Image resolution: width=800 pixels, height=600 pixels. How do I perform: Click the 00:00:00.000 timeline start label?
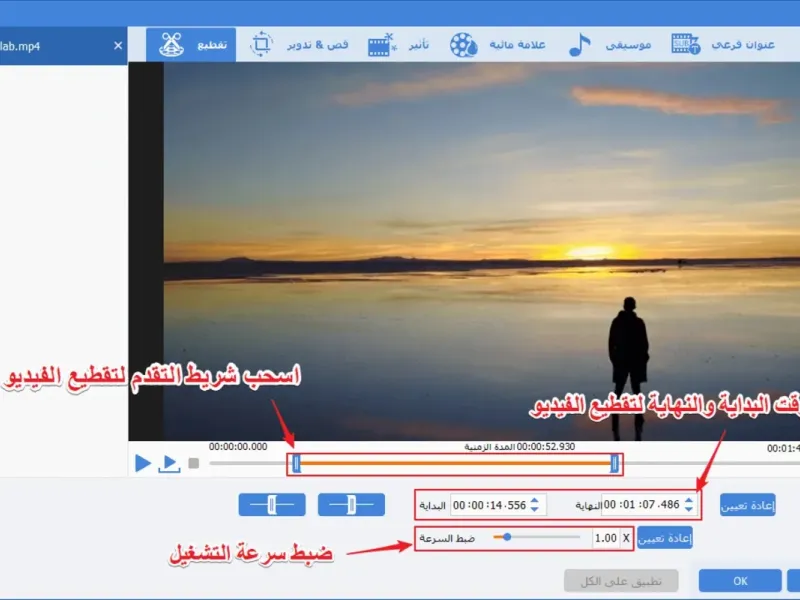(x=238, y=446)
